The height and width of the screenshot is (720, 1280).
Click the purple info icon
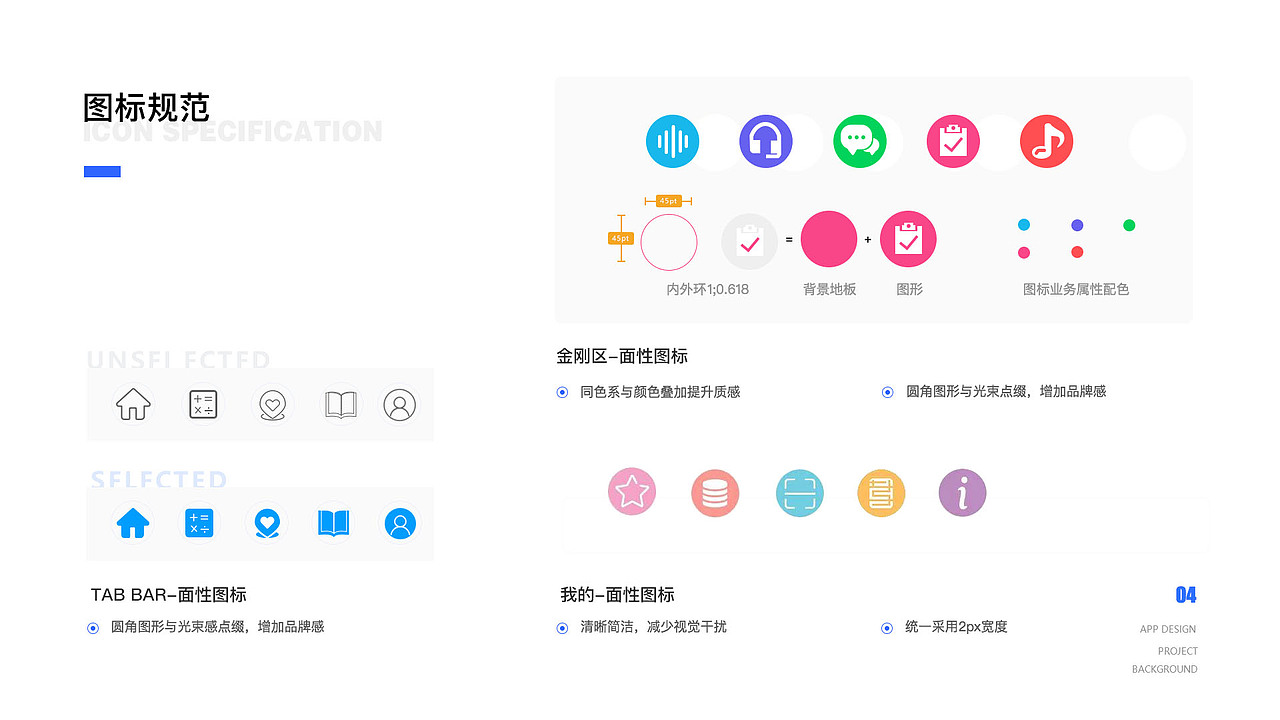coord(962,492)
